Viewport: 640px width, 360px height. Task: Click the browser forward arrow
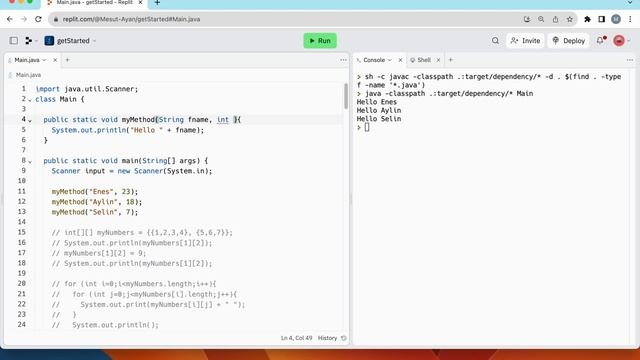tap(24, 19)
